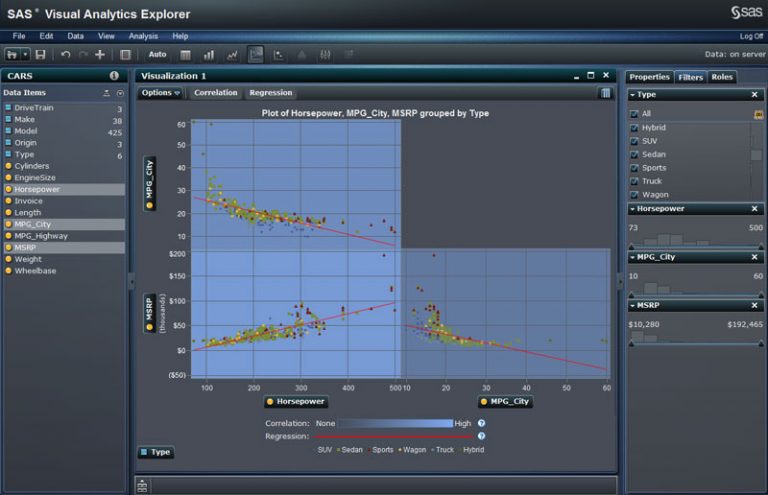Remove the Horsepower filter with X

click(754, 209)
